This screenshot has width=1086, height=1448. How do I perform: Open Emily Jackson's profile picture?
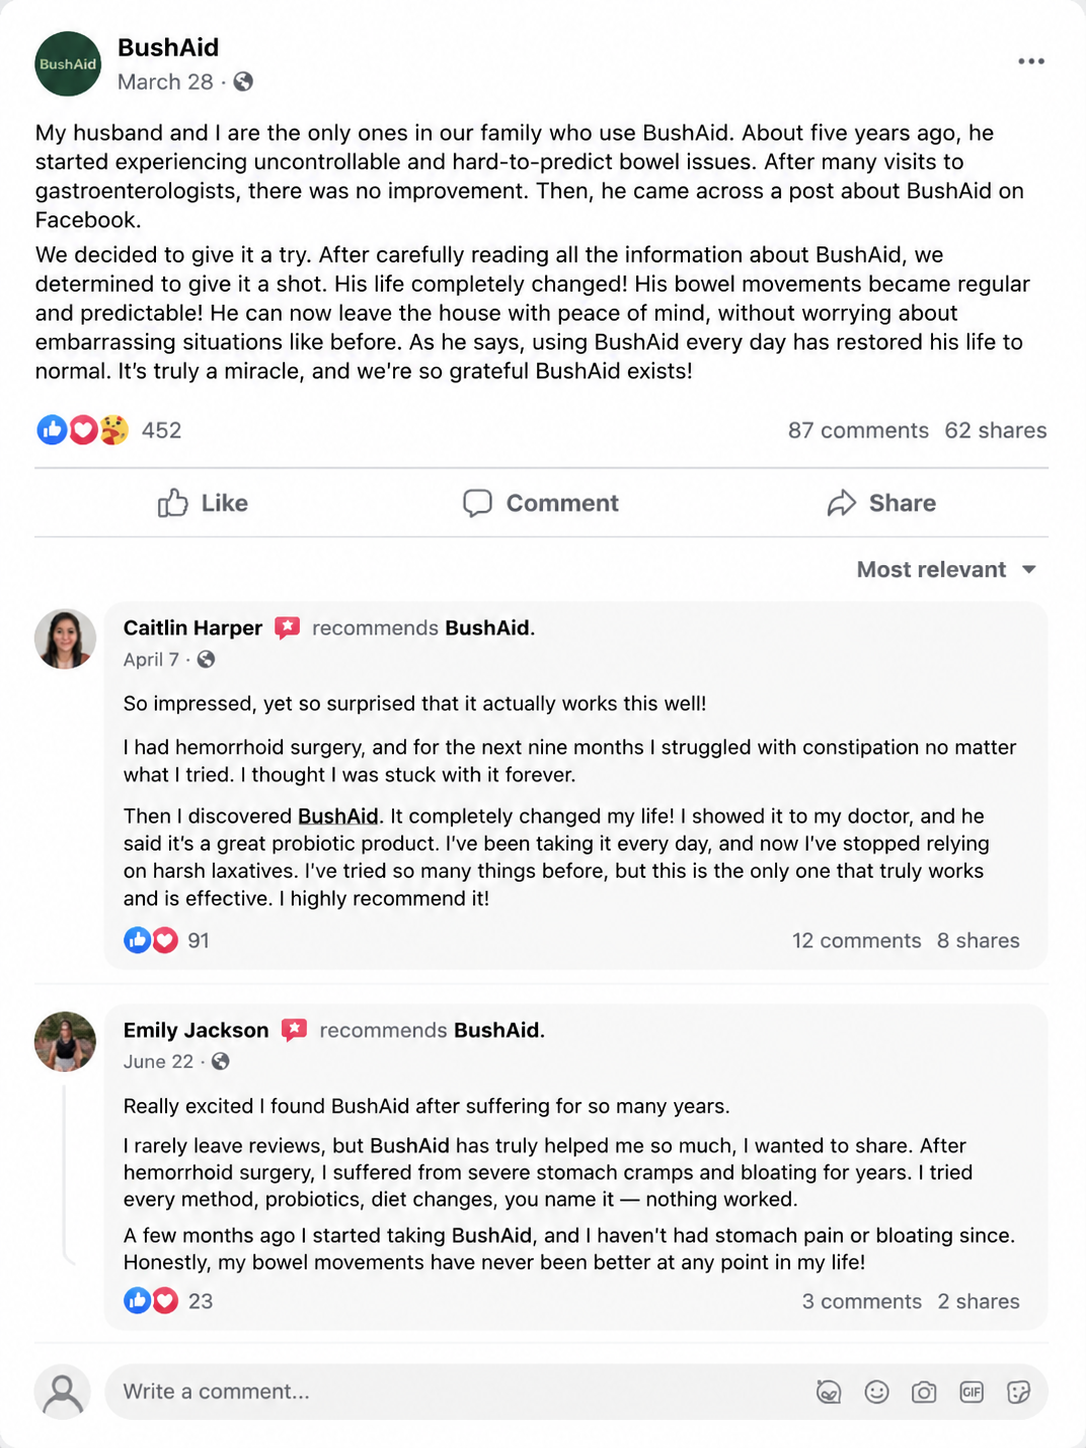pyautogui.click(x=65, y=1041)
